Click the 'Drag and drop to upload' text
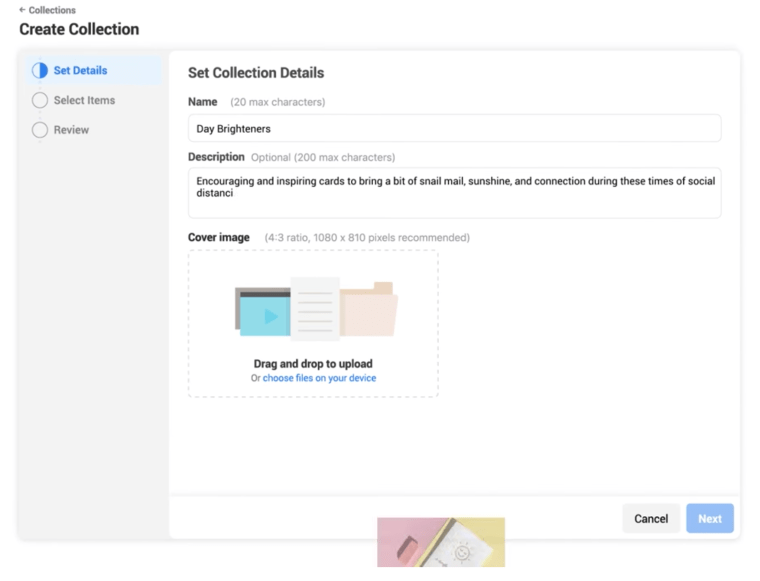This screenshot has height=581, width=760. point(313,364)
